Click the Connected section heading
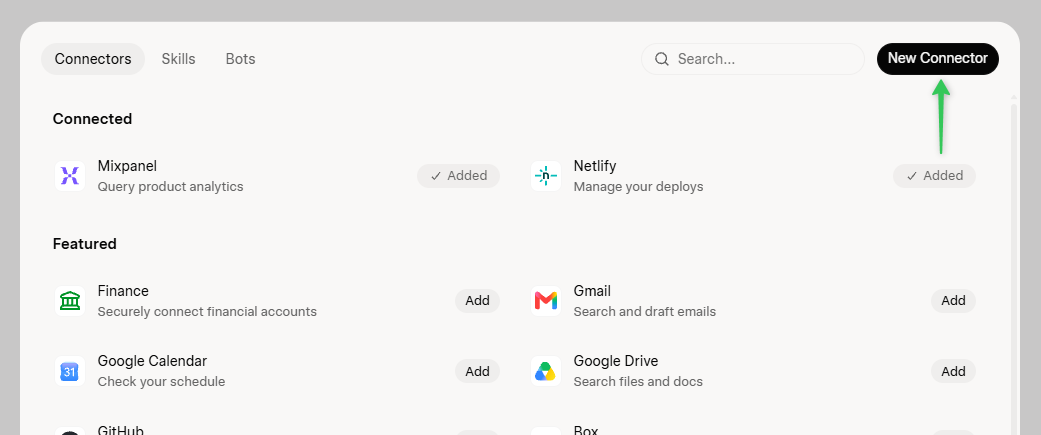The height and width of the screenshot is (435, 1041). (x=92, y=119)
